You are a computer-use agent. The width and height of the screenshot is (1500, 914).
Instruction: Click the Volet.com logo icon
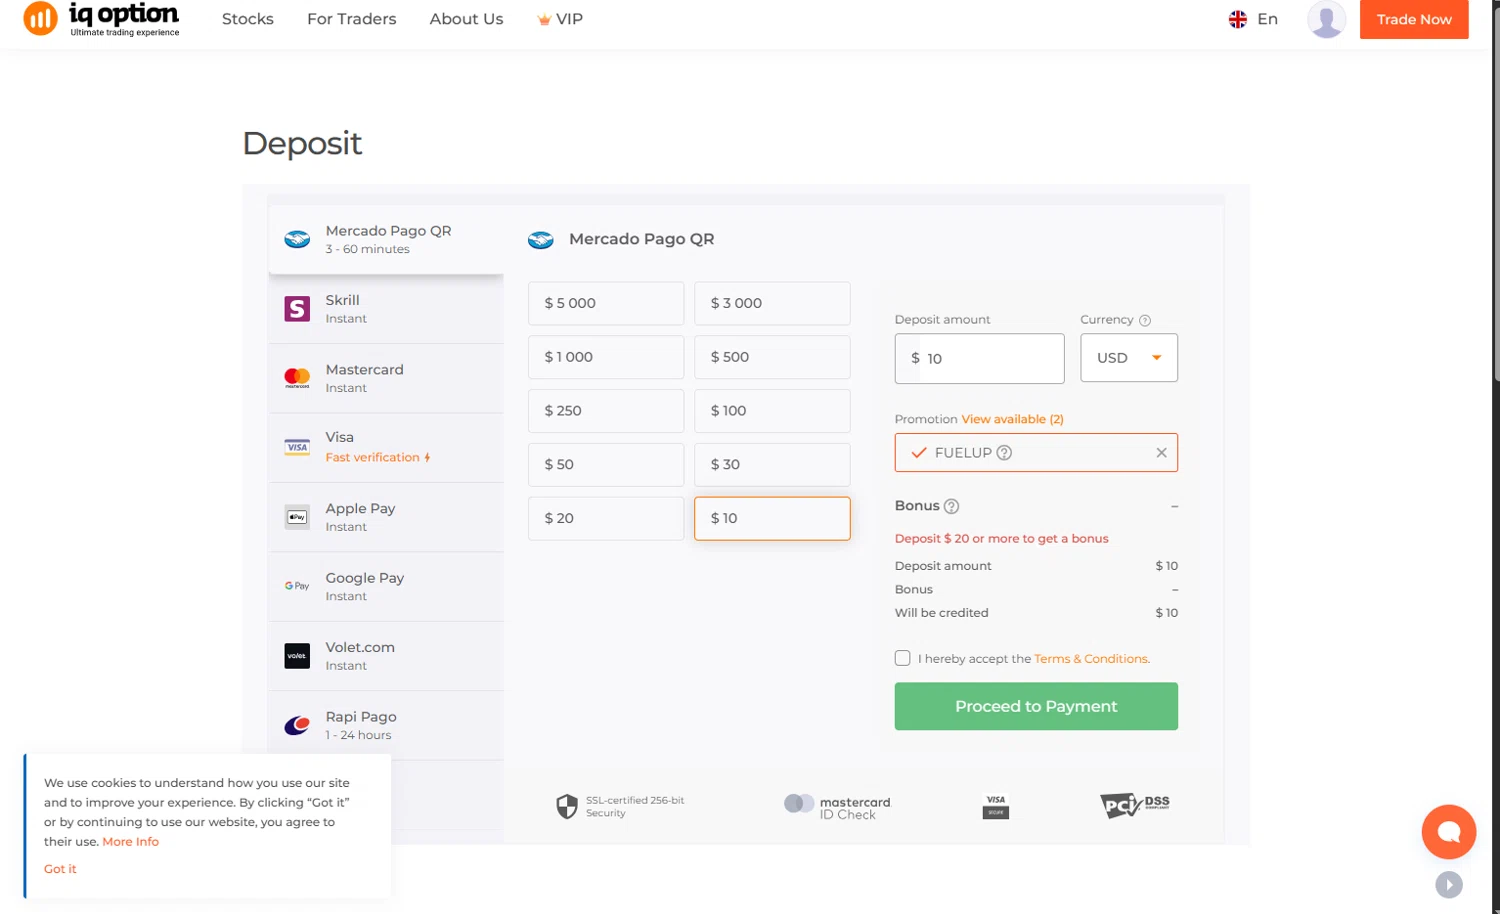[x=297, y=656]
